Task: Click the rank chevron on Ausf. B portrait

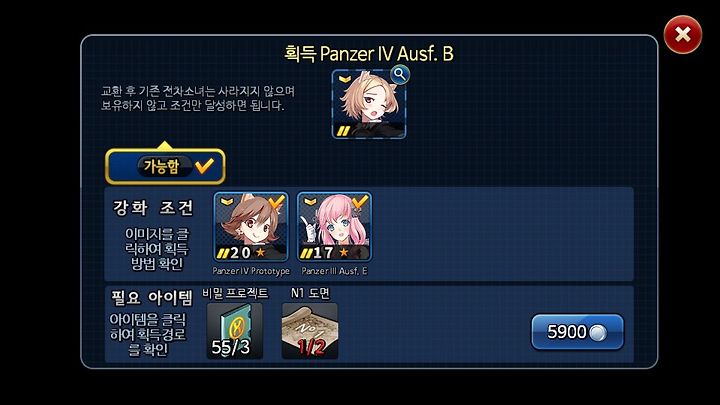Action: click(x=345, y=79)
